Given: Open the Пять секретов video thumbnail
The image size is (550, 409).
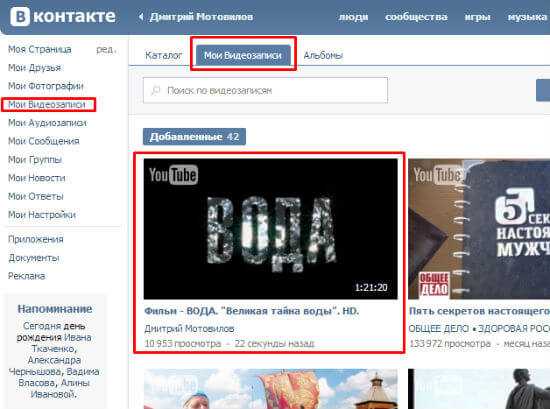Looking at the screenshot, I should click(x=479, y=229).
